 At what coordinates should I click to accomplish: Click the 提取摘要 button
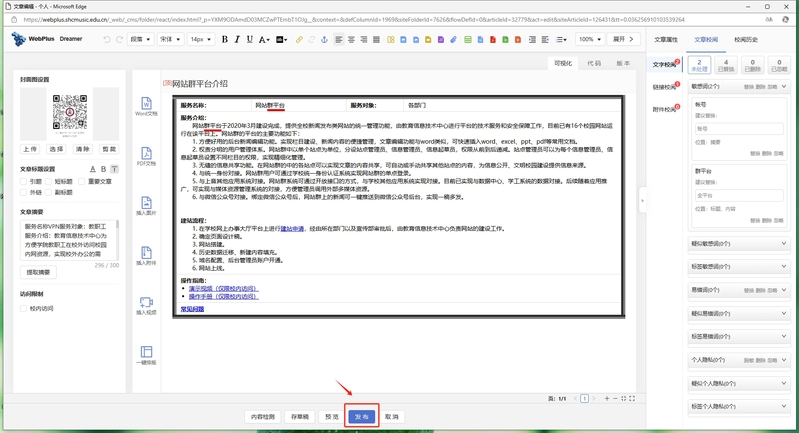click(38, 272)
